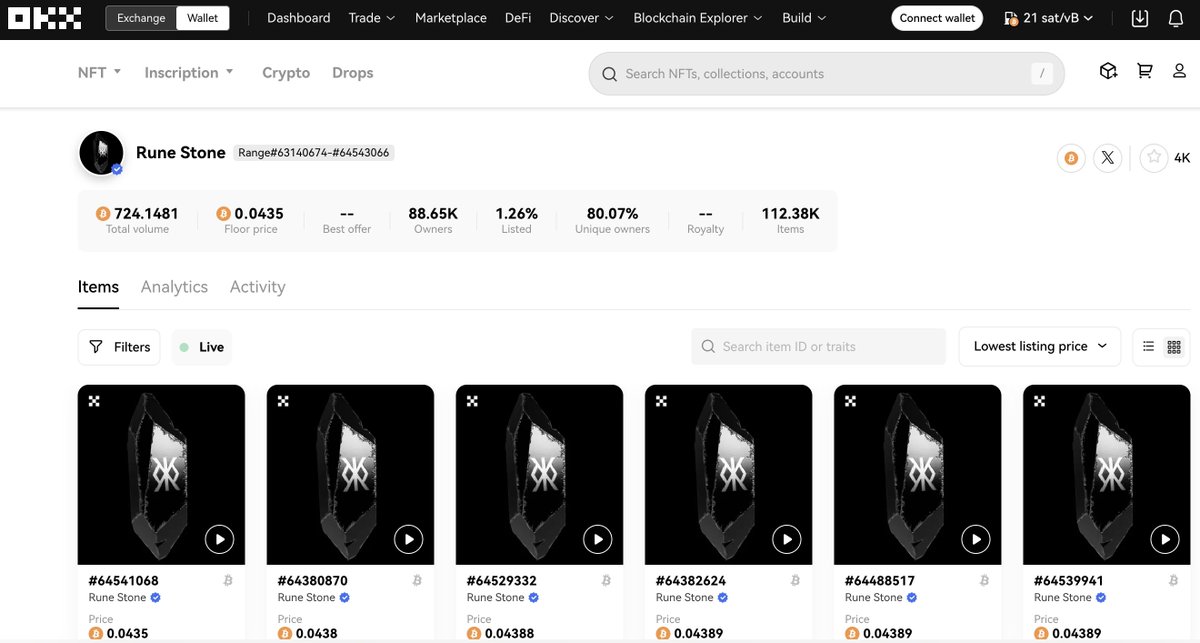Image resolution: width=1200 pixels, height=643 pixels.
Task: Focus the Search item ID or traits field
Action: click(x=818, y=346)
